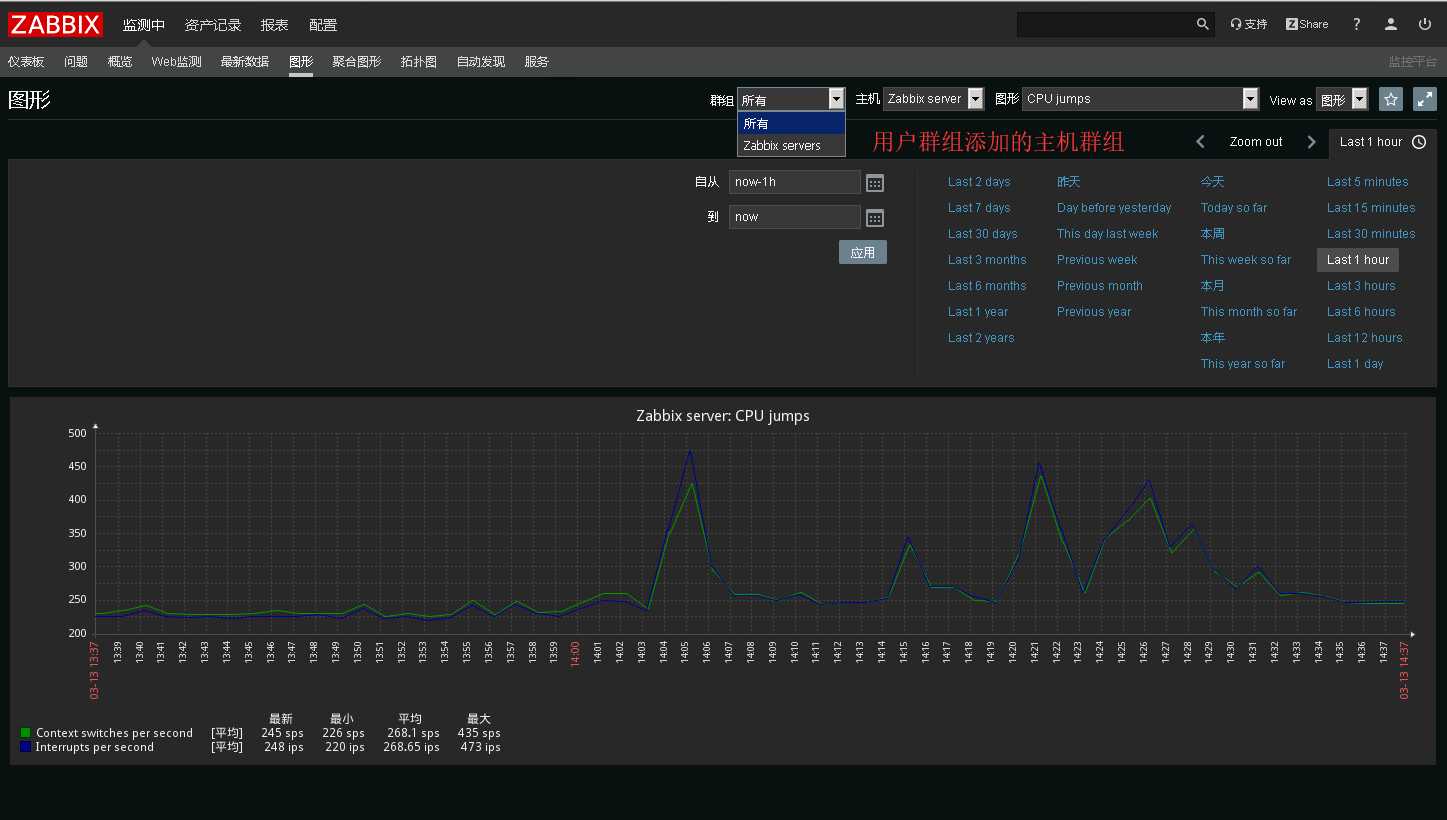
Task: Select 本月 time range
Action: coord(1213,286)
